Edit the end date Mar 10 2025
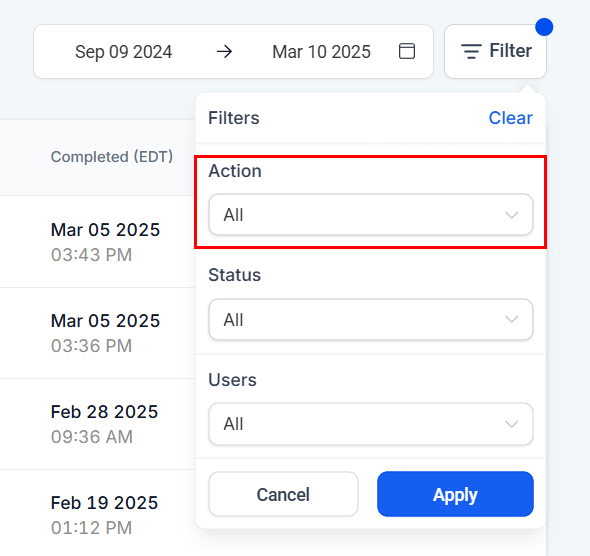 (321, 52)
